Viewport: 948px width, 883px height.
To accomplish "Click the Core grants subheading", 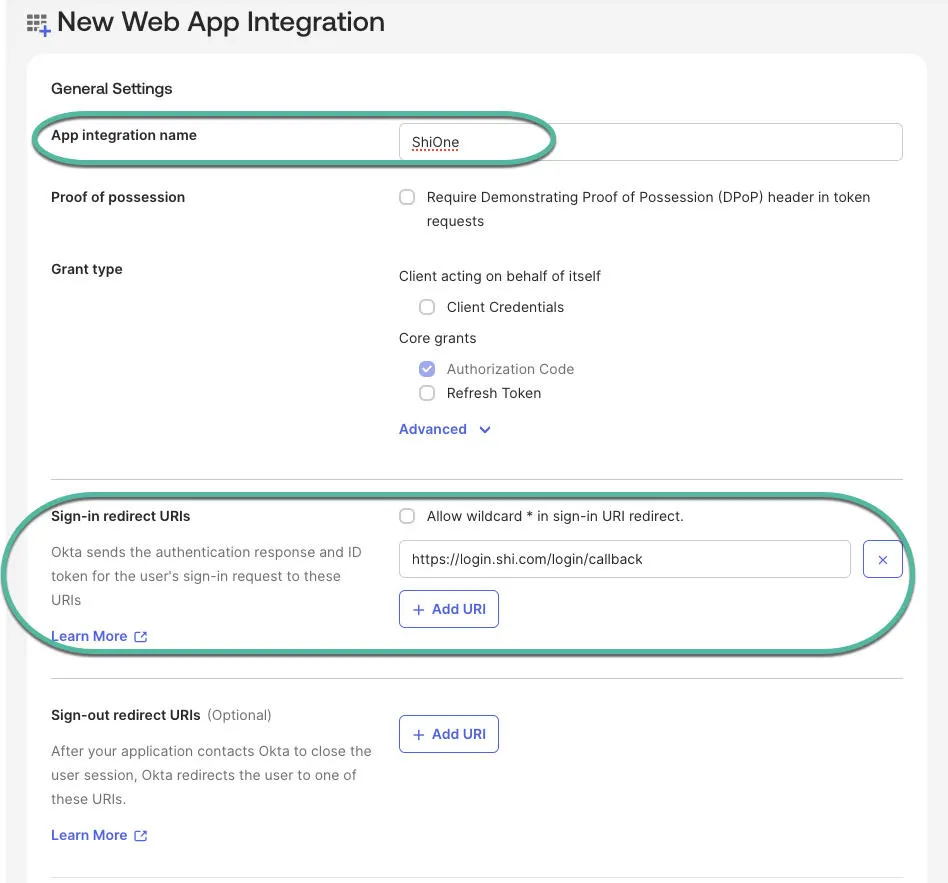I will coord(437,338).
